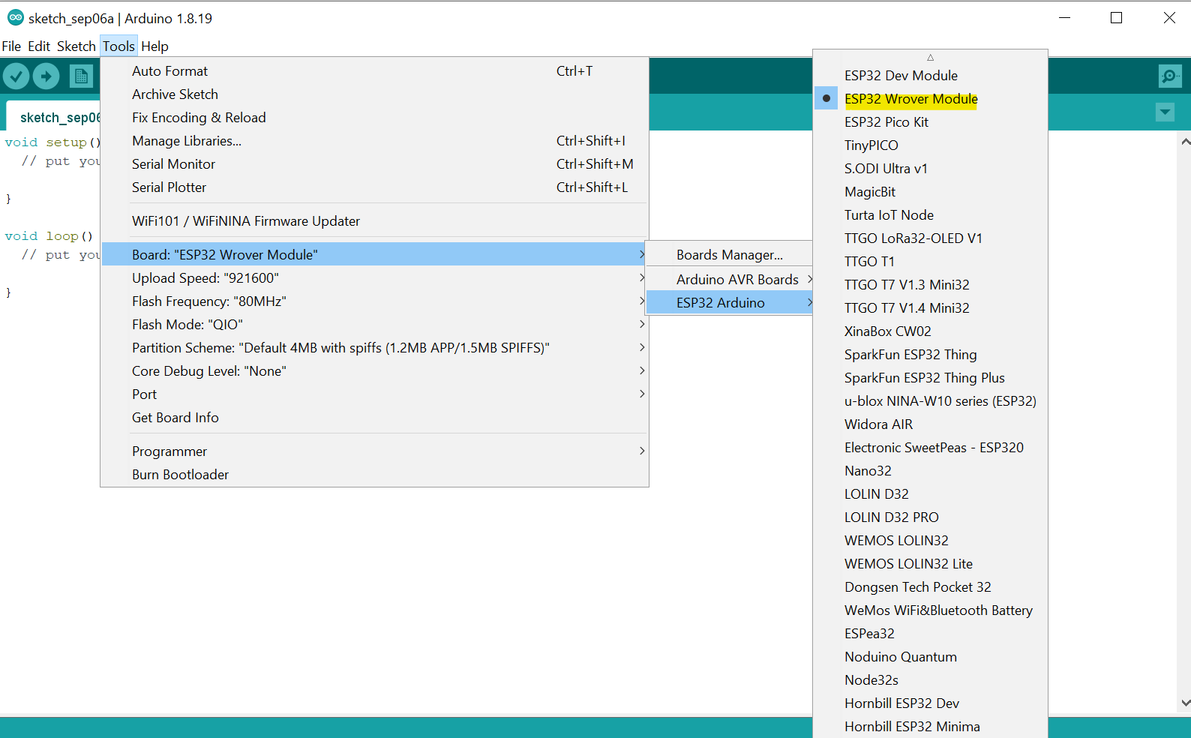This screenshot has width=1191, height=738.
Task: Open the tab dropdown arrow icon
Action: [1165, 113]
